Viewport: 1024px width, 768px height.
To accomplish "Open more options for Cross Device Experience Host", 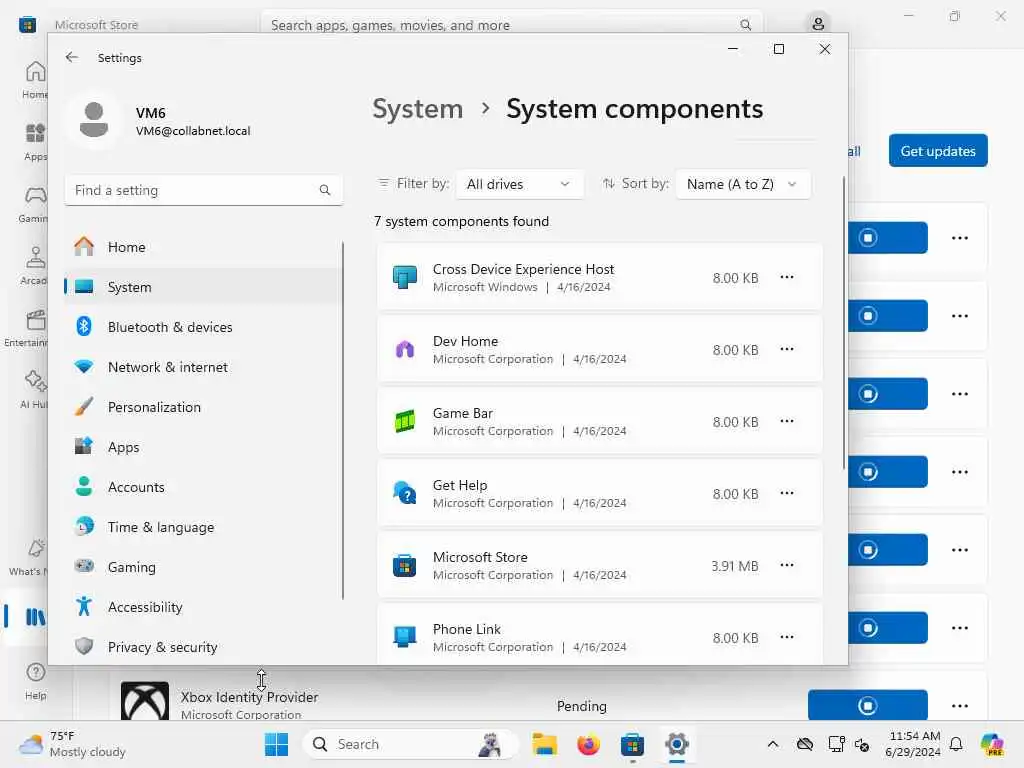I will (787, 277).
